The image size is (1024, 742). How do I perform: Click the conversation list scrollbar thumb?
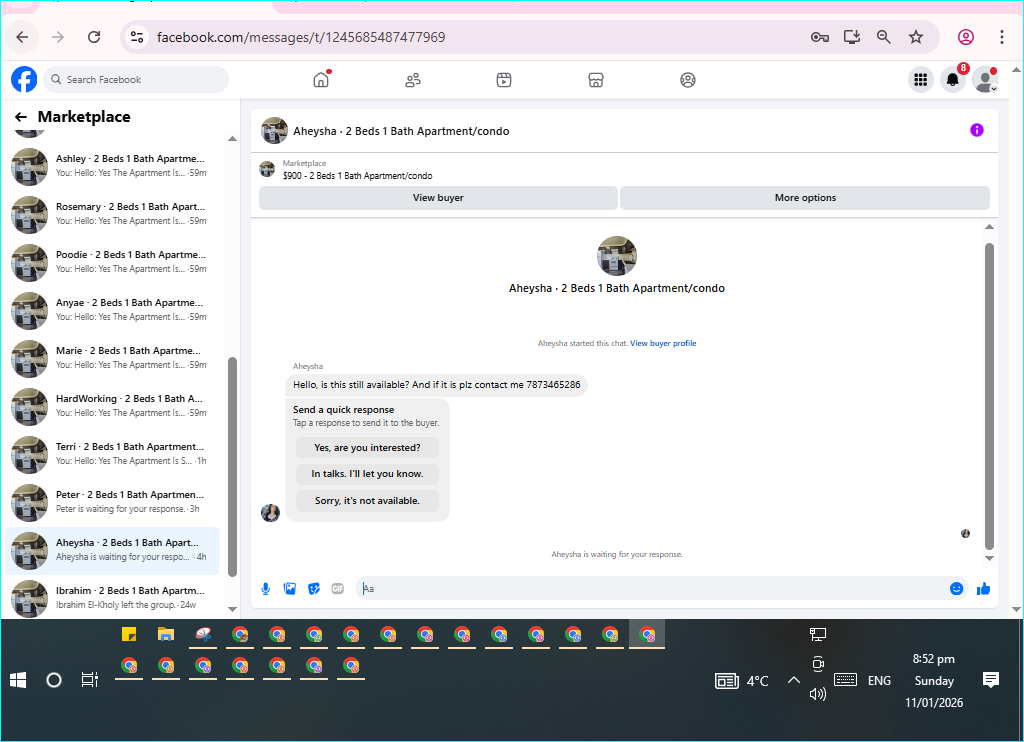232,466
